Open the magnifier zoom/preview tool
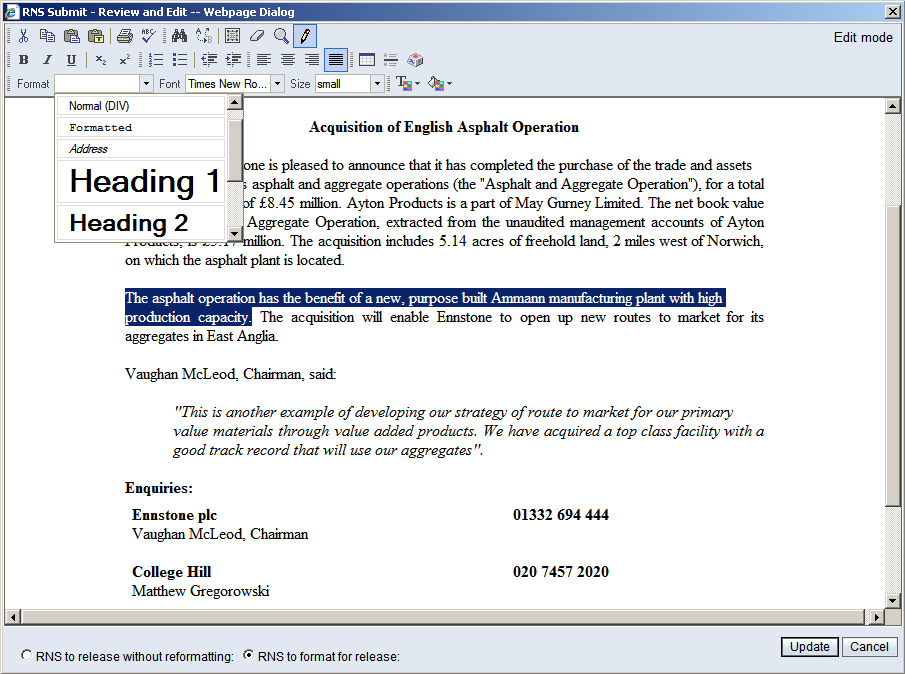905x674 pixels. click(281, 36)
